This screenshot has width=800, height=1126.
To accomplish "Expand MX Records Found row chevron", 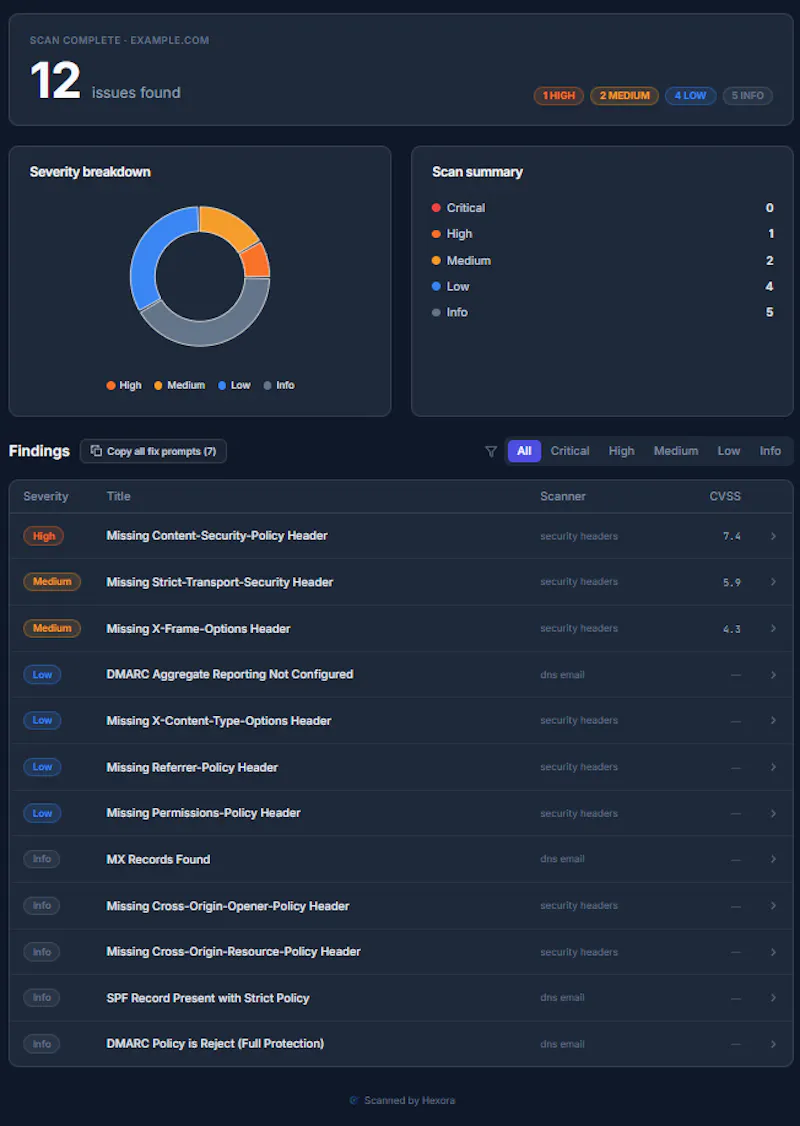I will [x=773, y=859].
